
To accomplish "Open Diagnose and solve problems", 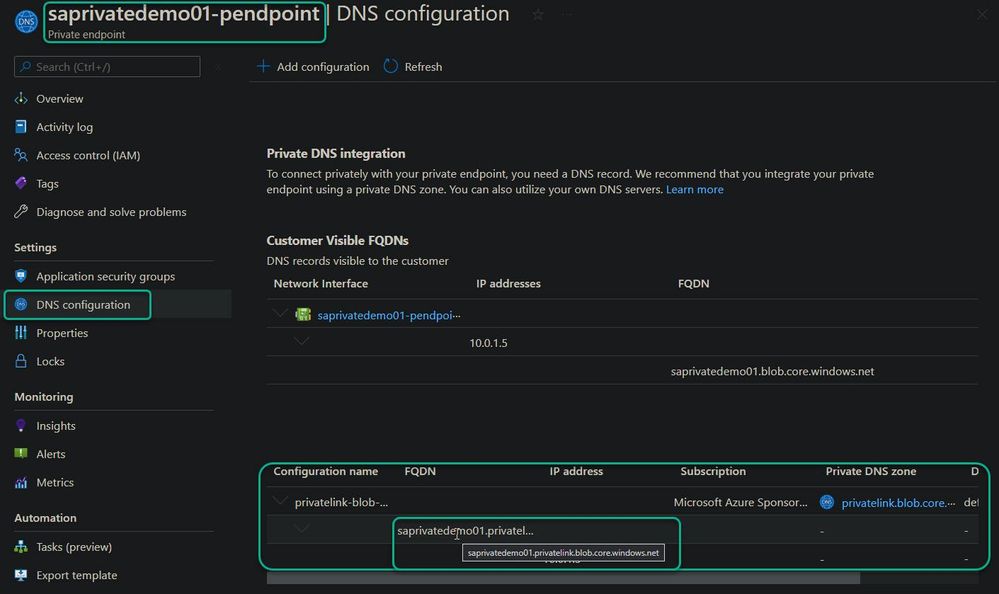I will (111, 212).
